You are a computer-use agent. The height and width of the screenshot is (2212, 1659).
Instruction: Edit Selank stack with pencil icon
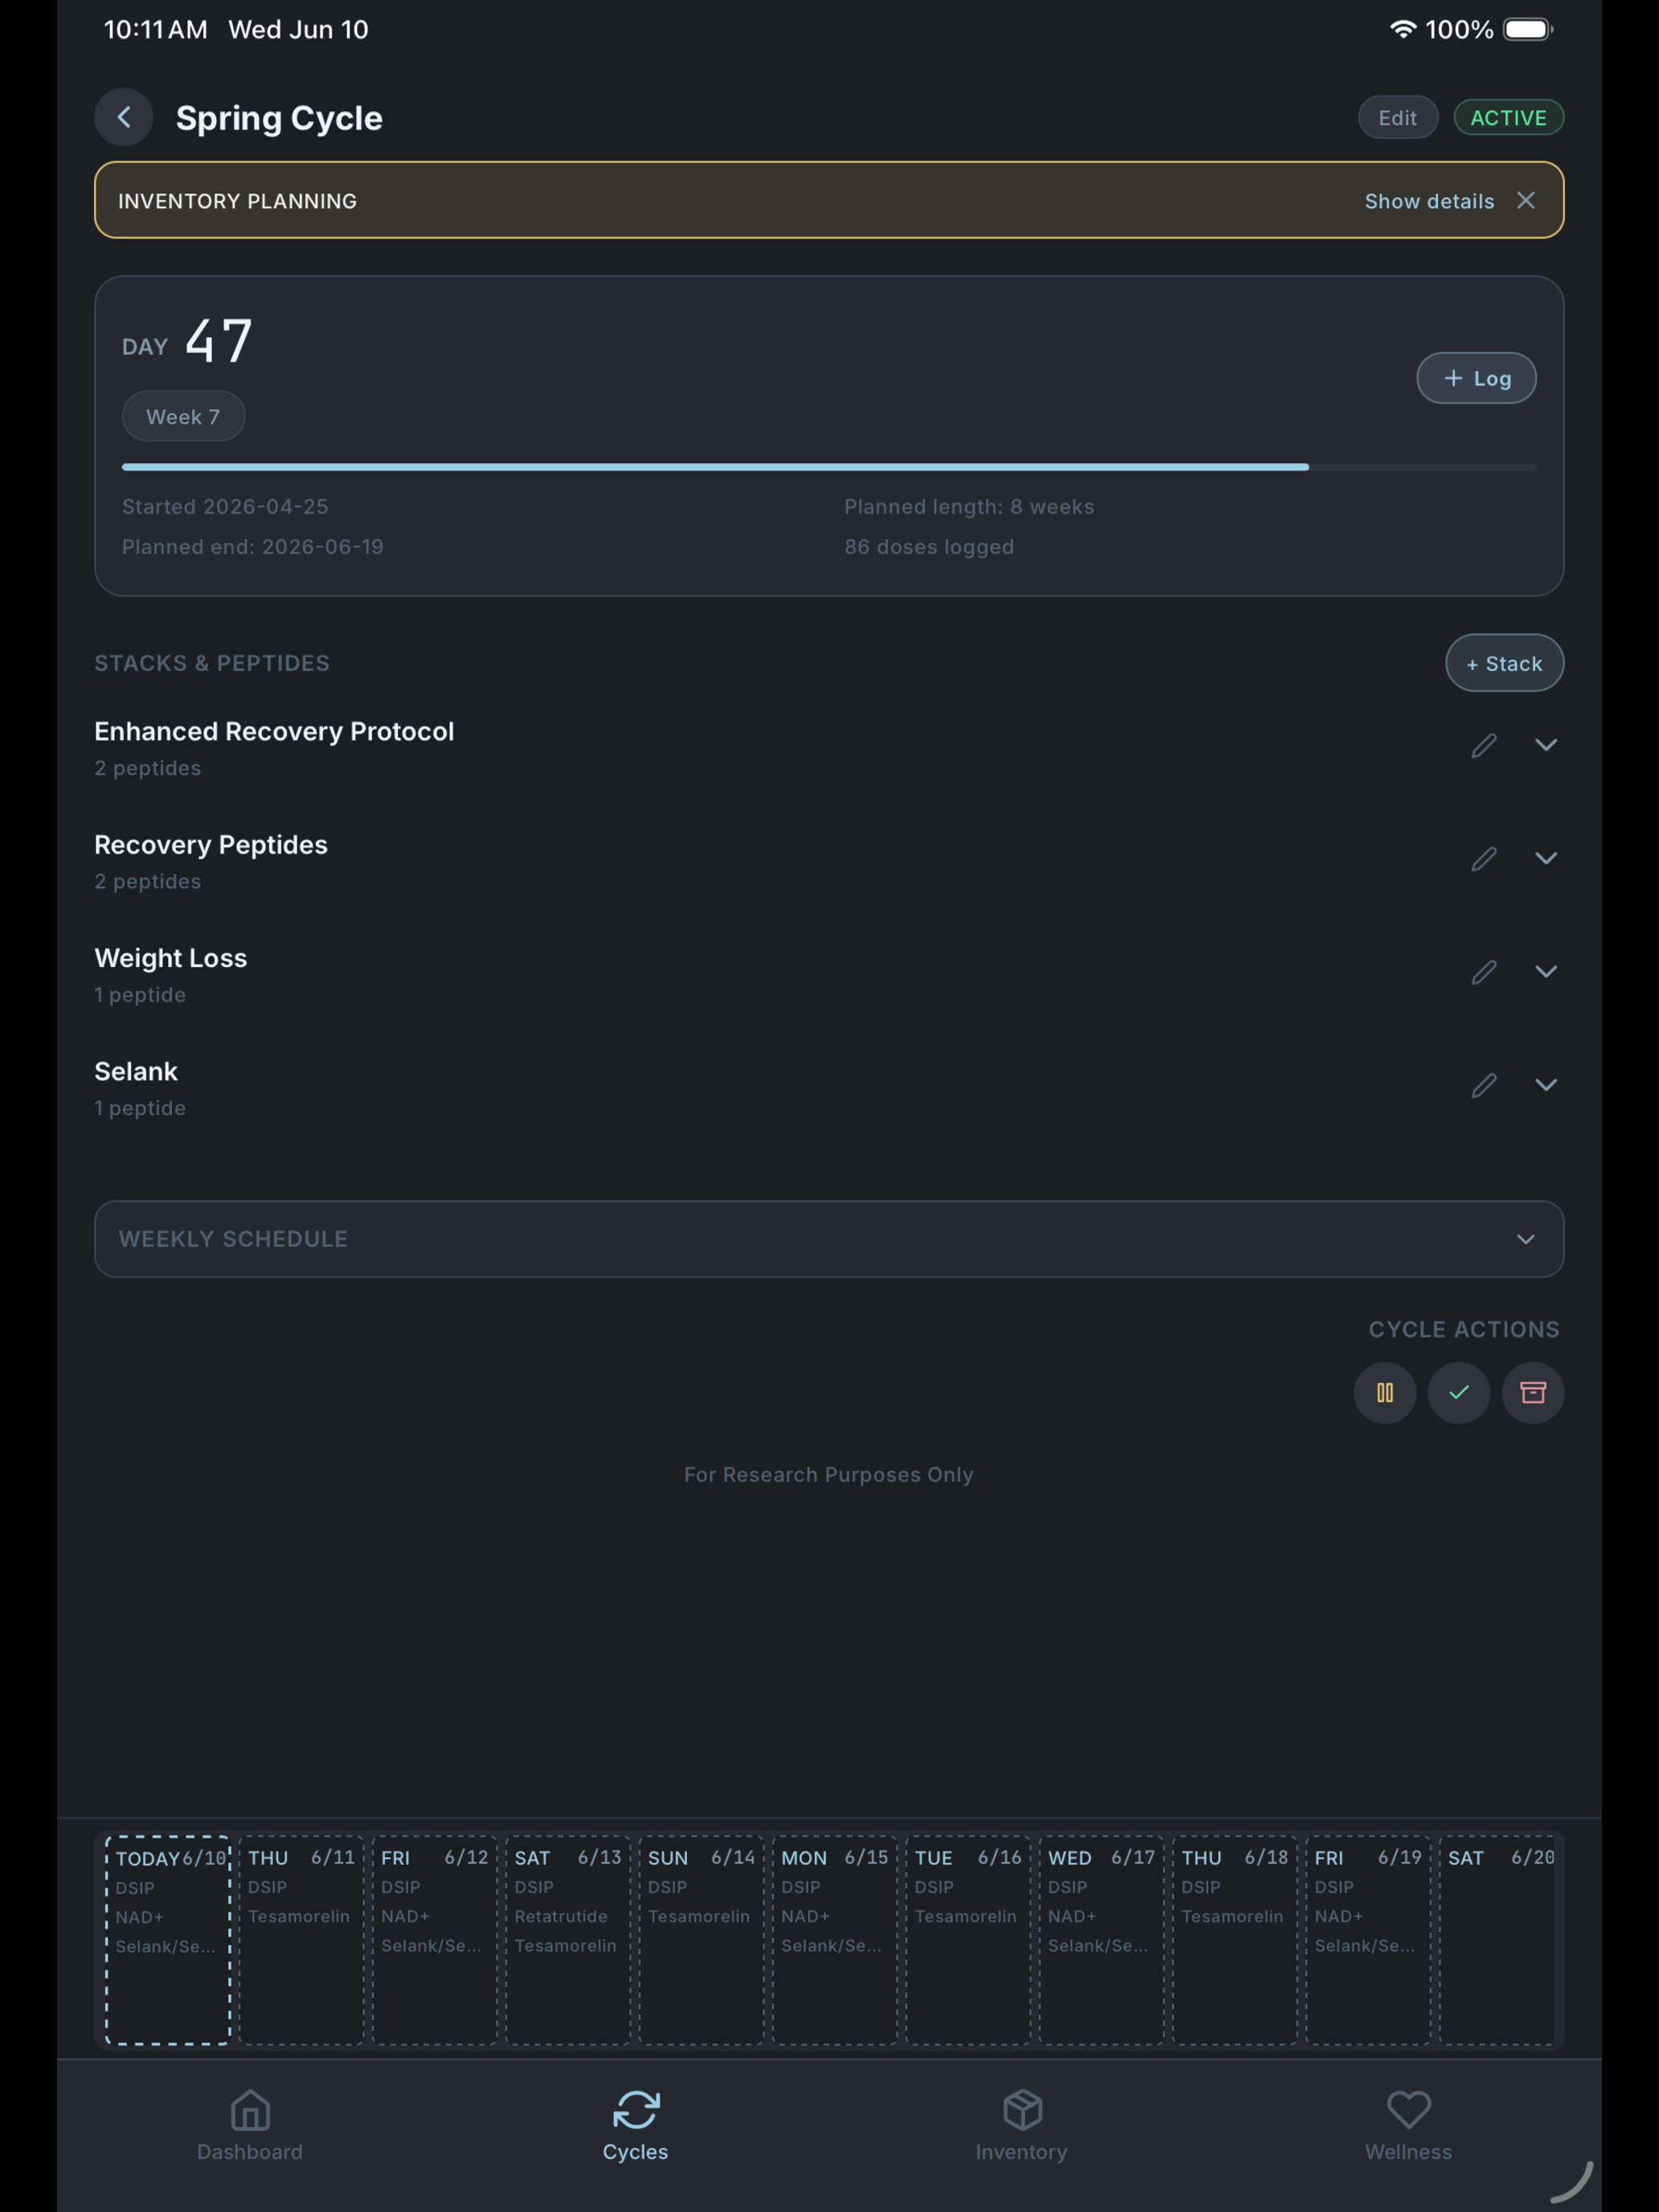[1484, 1085]
